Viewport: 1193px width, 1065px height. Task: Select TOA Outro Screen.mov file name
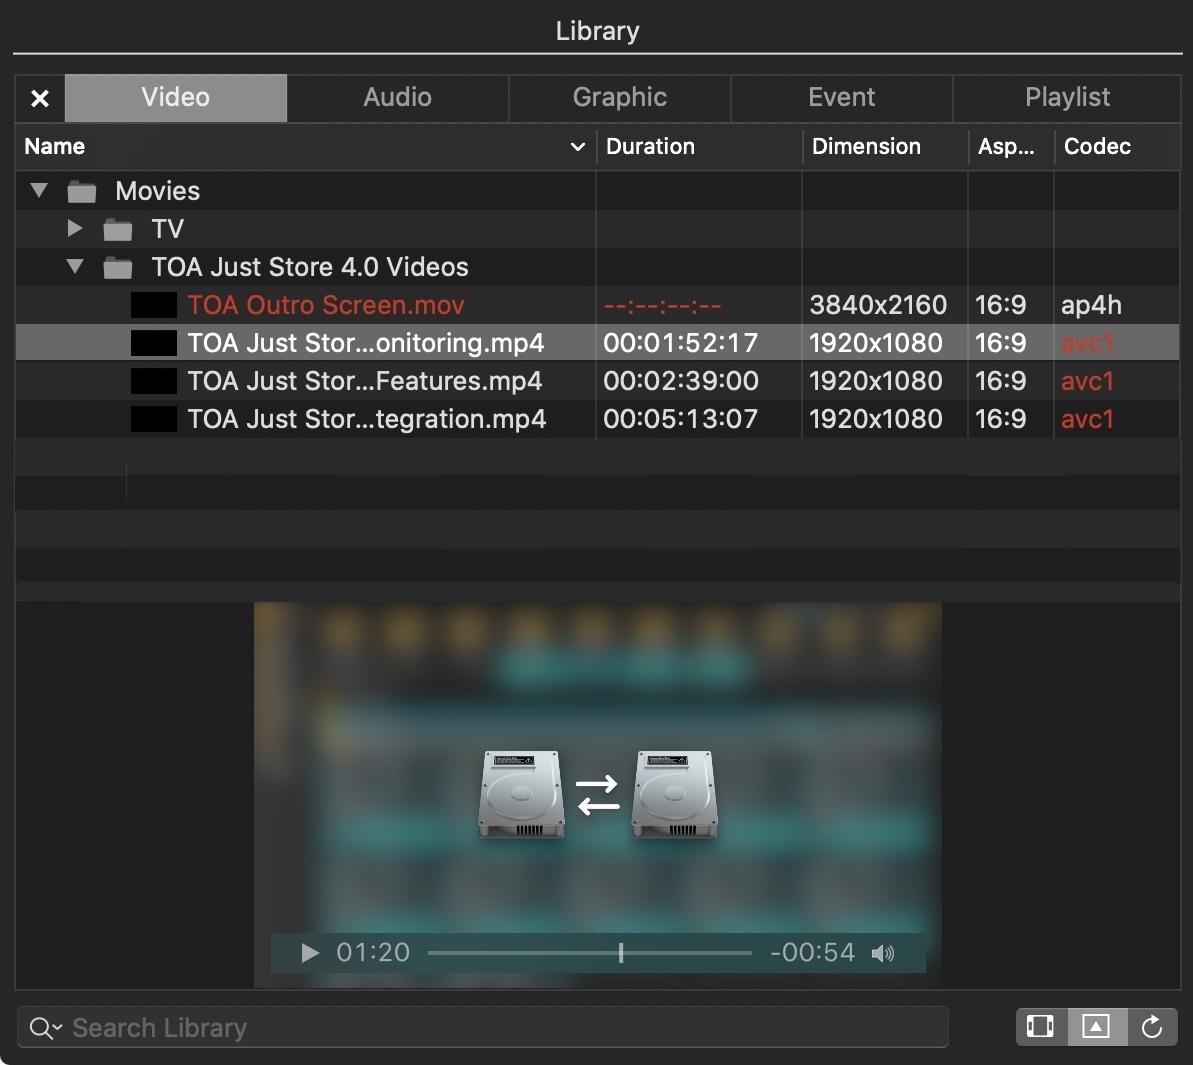(x=326, y=305)
